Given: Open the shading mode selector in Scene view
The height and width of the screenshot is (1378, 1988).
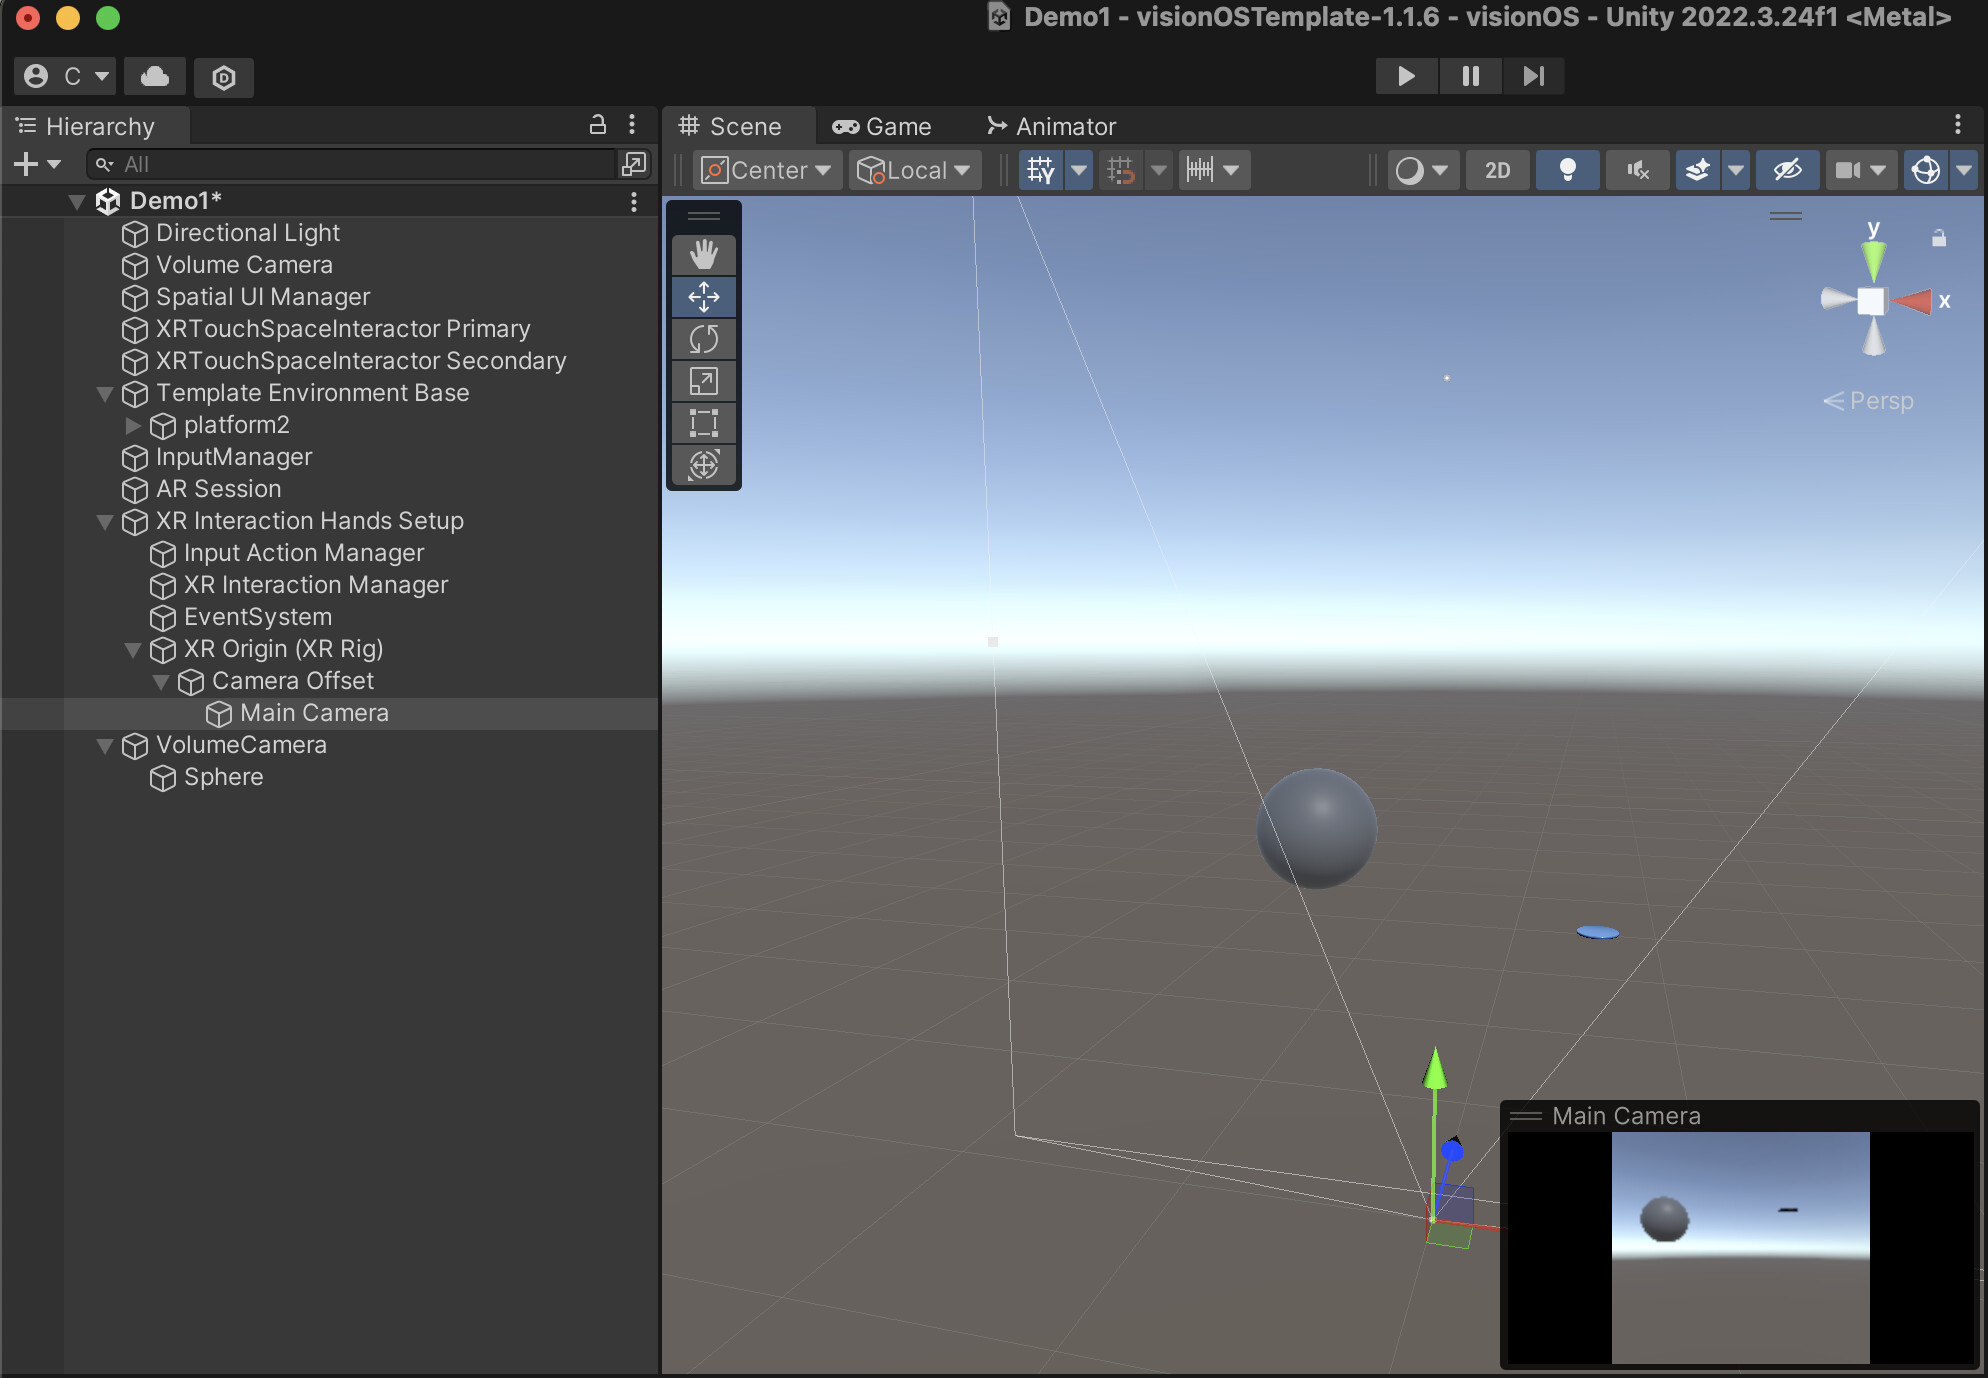Looking at the screenshot, I should pos(1422,170).
